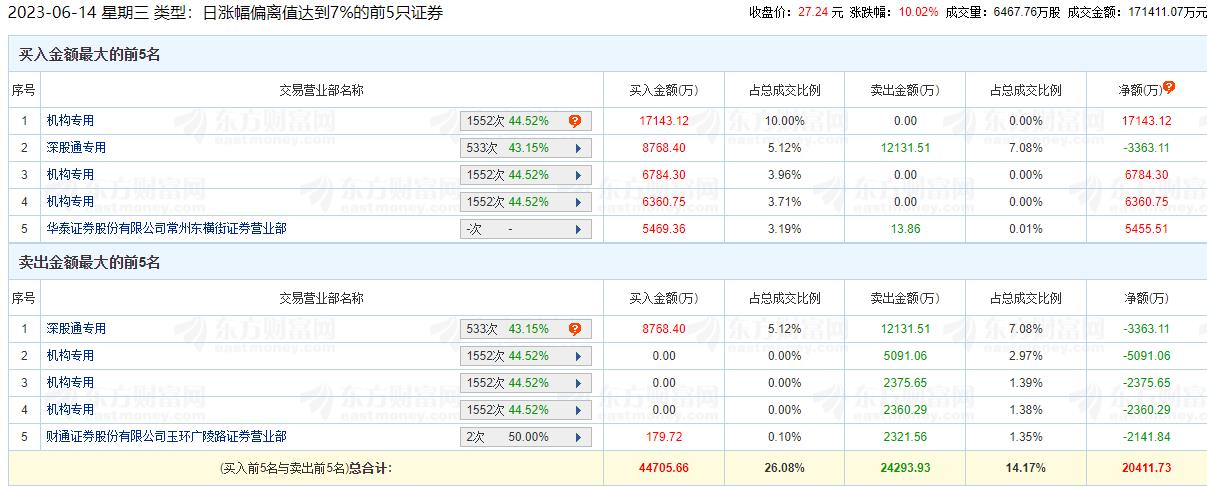Click the question mark beside 净额(万) header
The image size is (1207, 487).
click(x=1169, y=88)
